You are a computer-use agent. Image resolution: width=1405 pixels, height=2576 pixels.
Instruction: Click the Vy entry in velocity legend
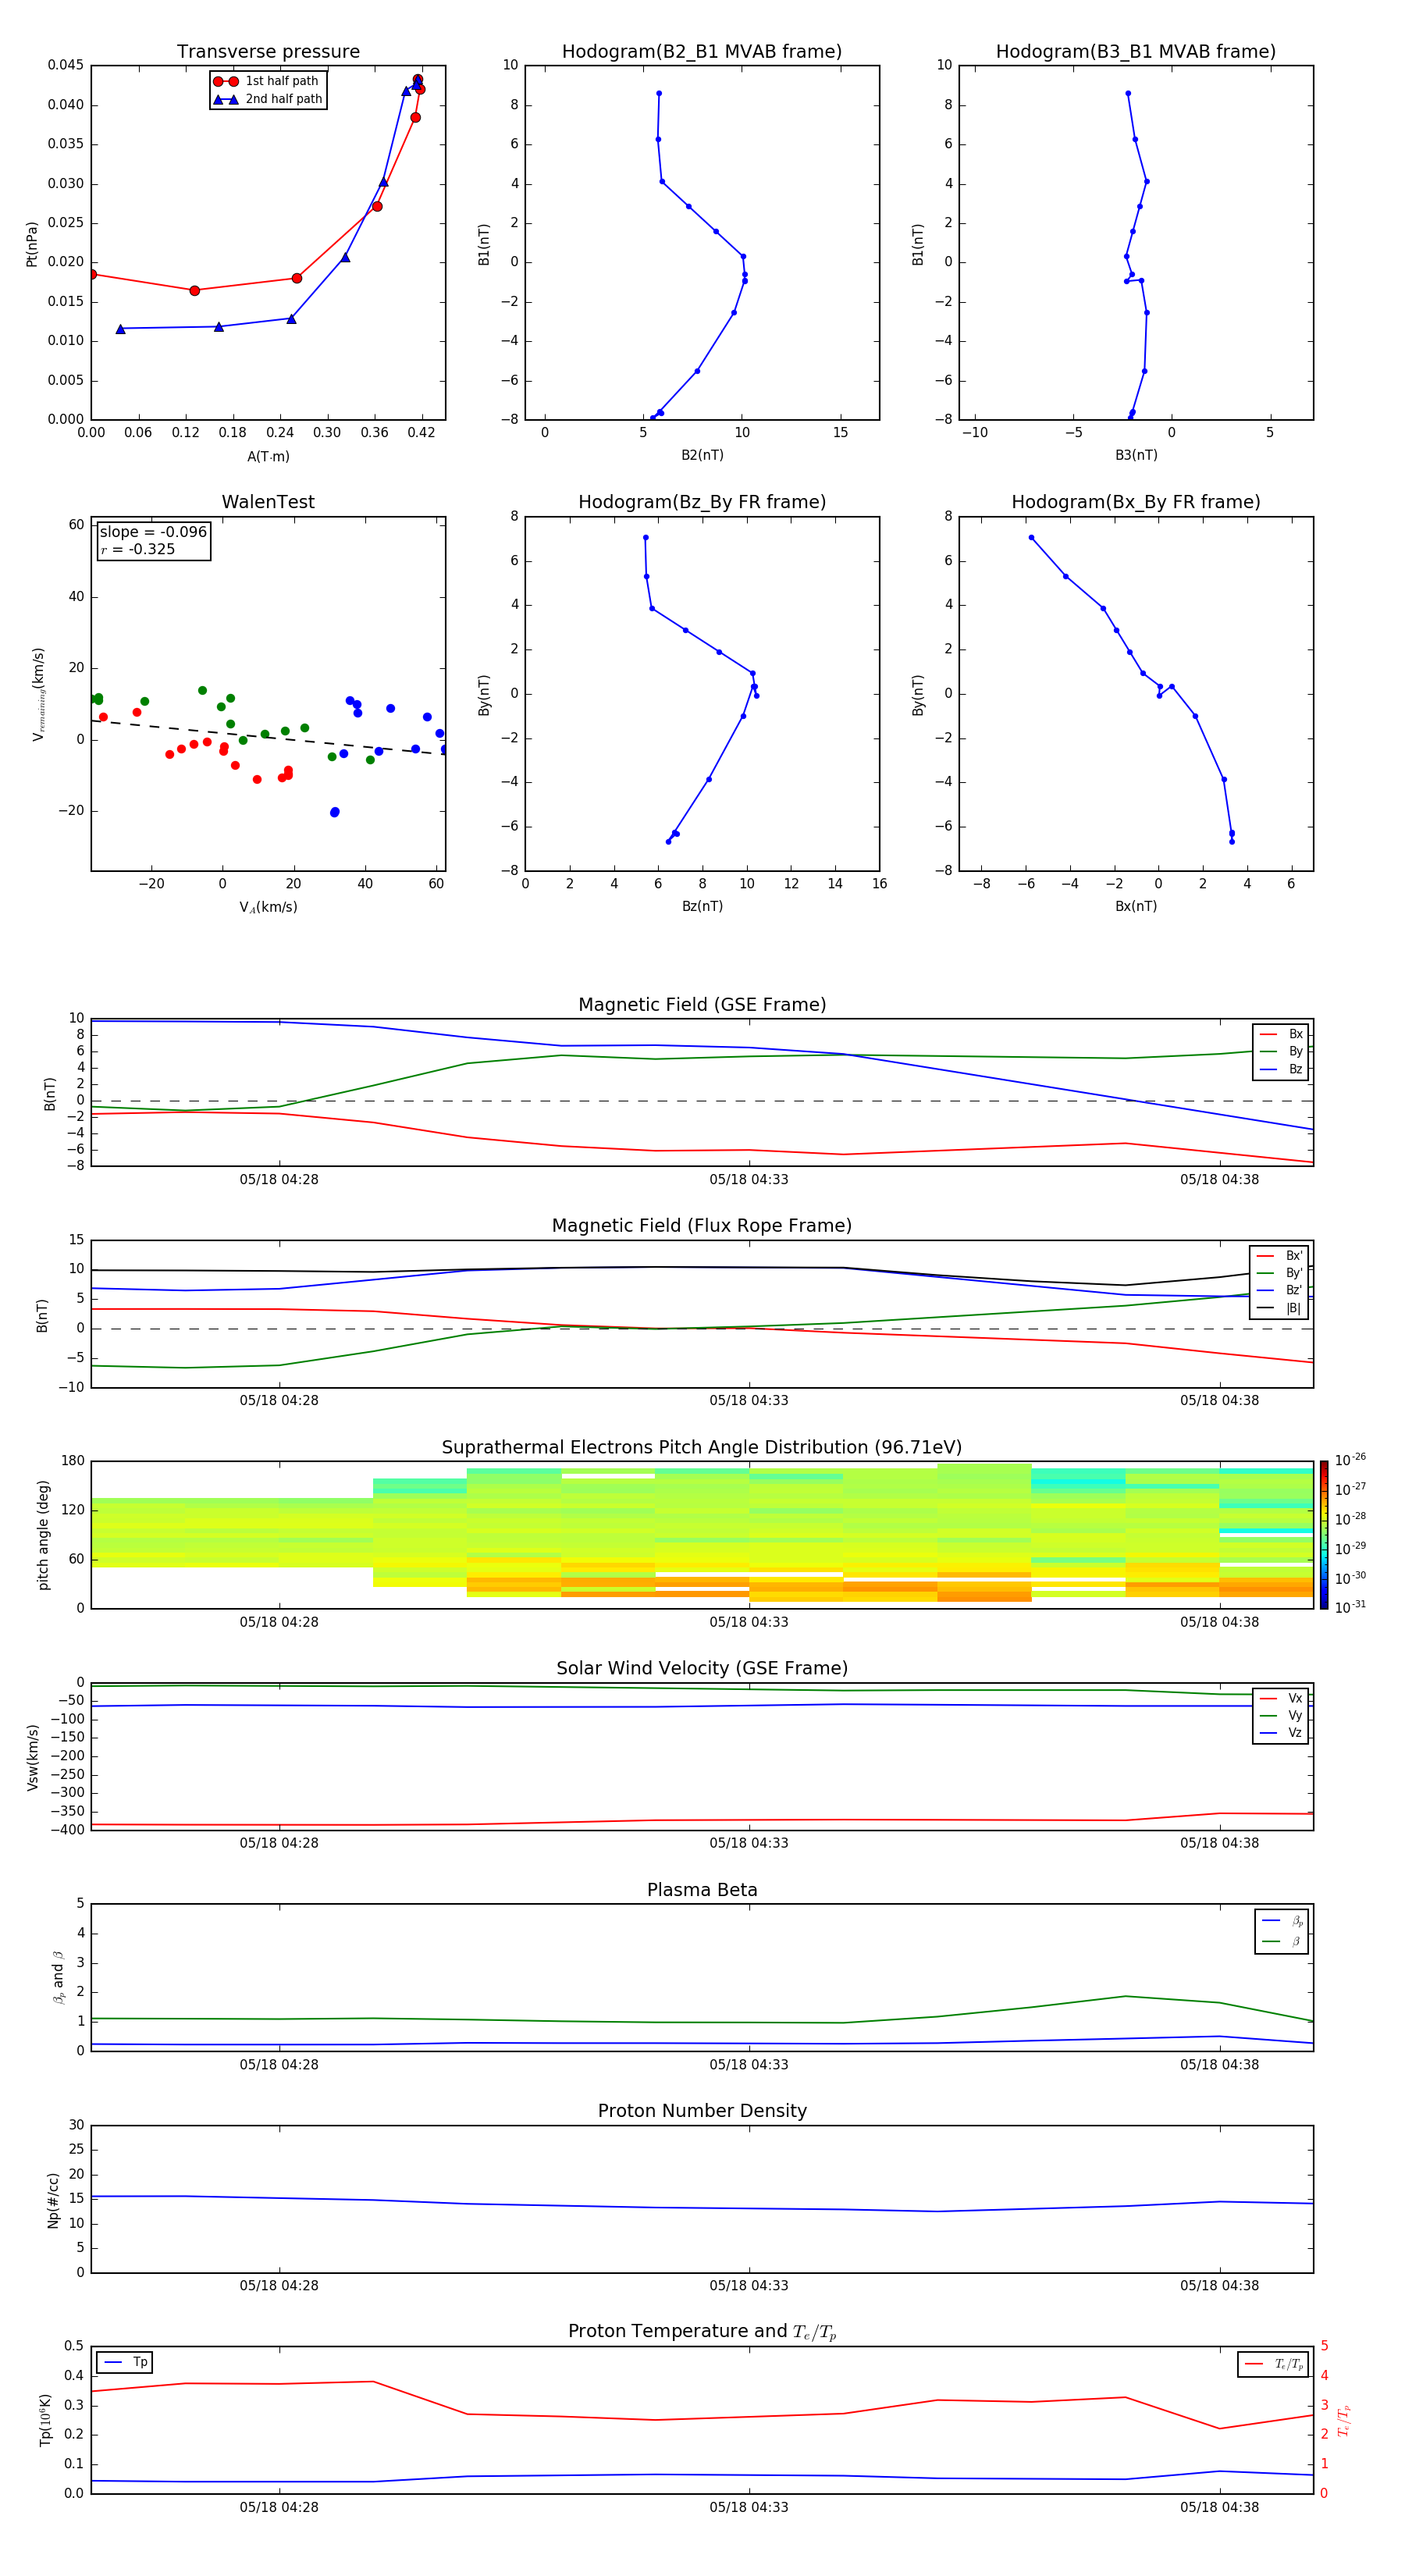1281,1716
